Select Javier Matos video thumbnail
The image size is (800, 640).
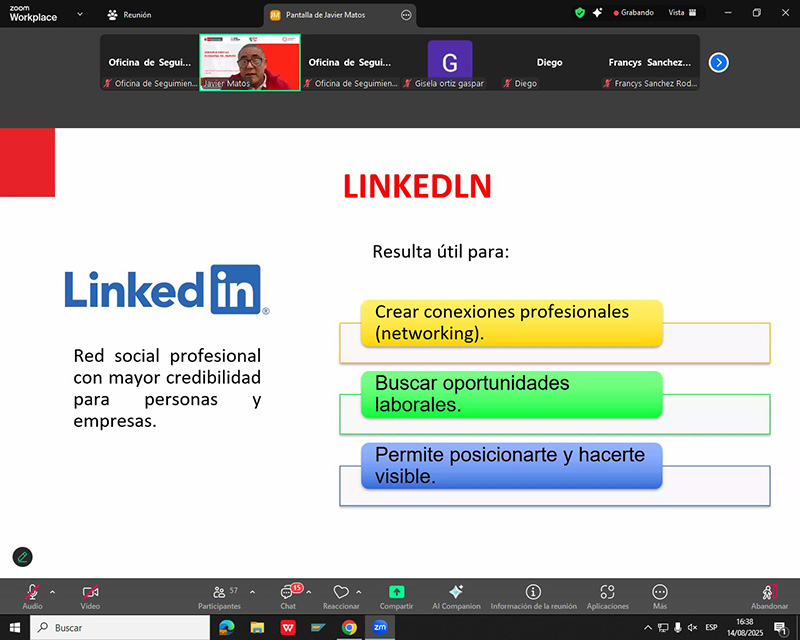pos(249,62)
